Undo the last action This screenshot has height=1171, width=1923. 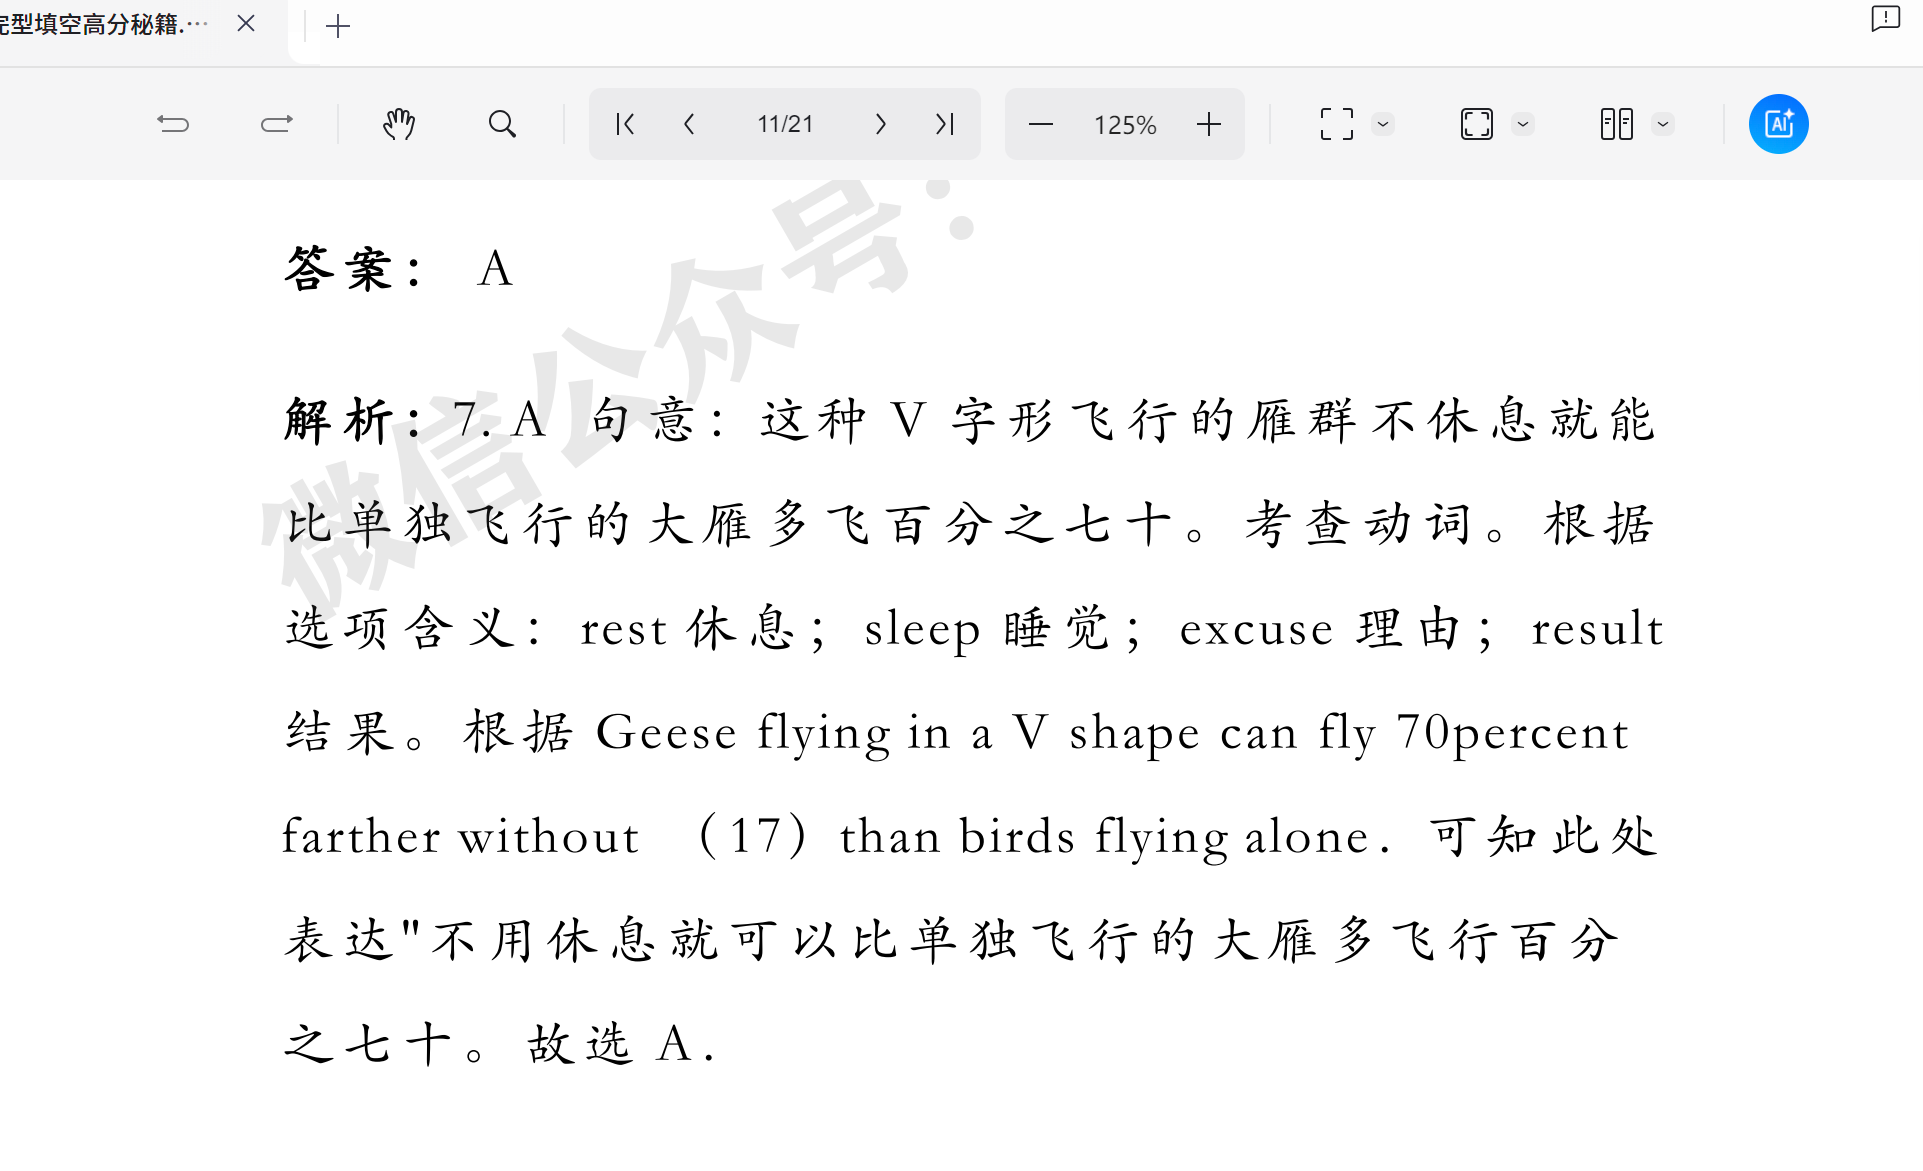click(x=173, y=124)
